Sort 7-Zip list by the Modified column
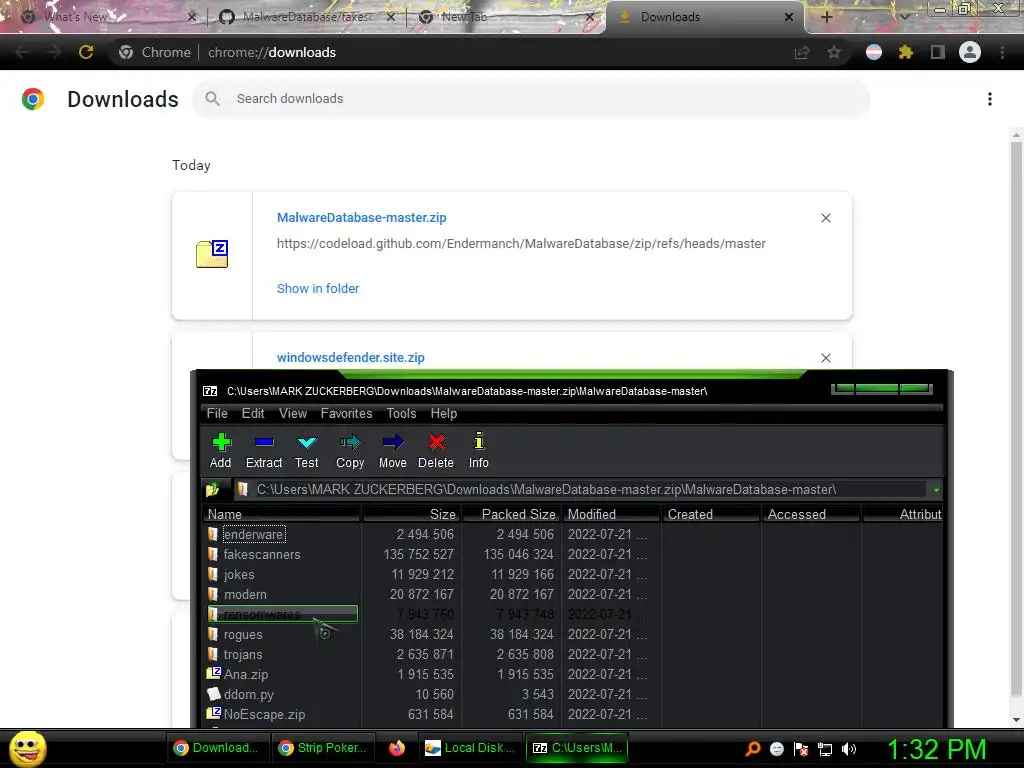The image size is (1024, 768). 611,515
